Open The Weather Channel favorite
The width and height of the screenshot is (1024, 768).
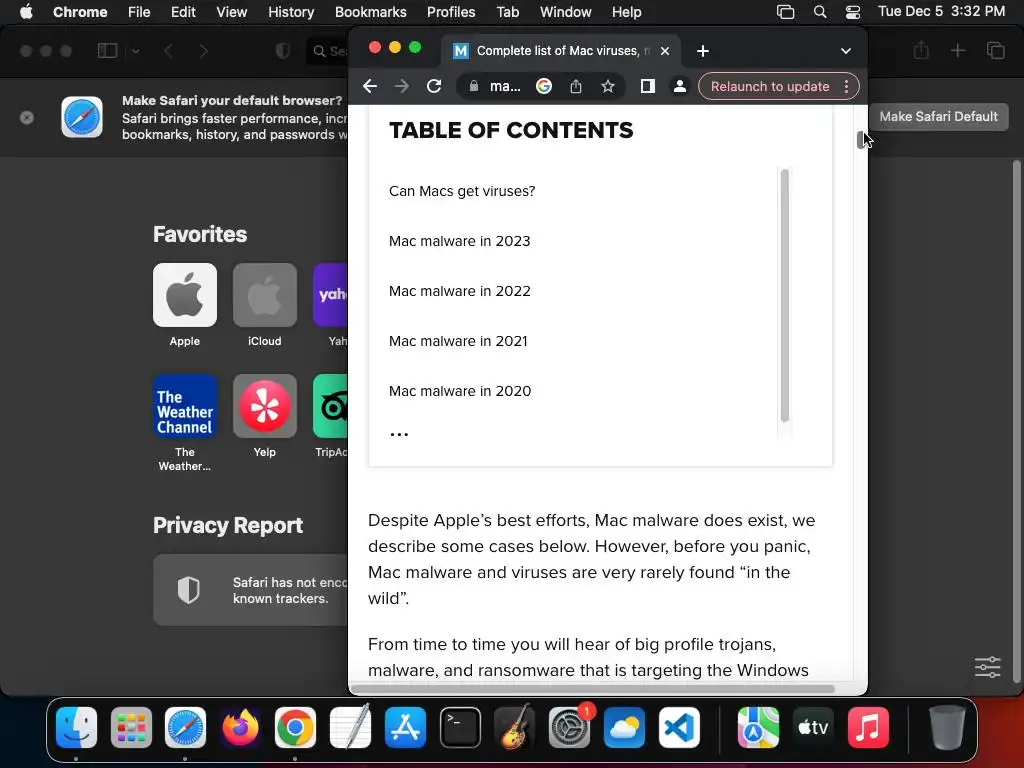185,406
